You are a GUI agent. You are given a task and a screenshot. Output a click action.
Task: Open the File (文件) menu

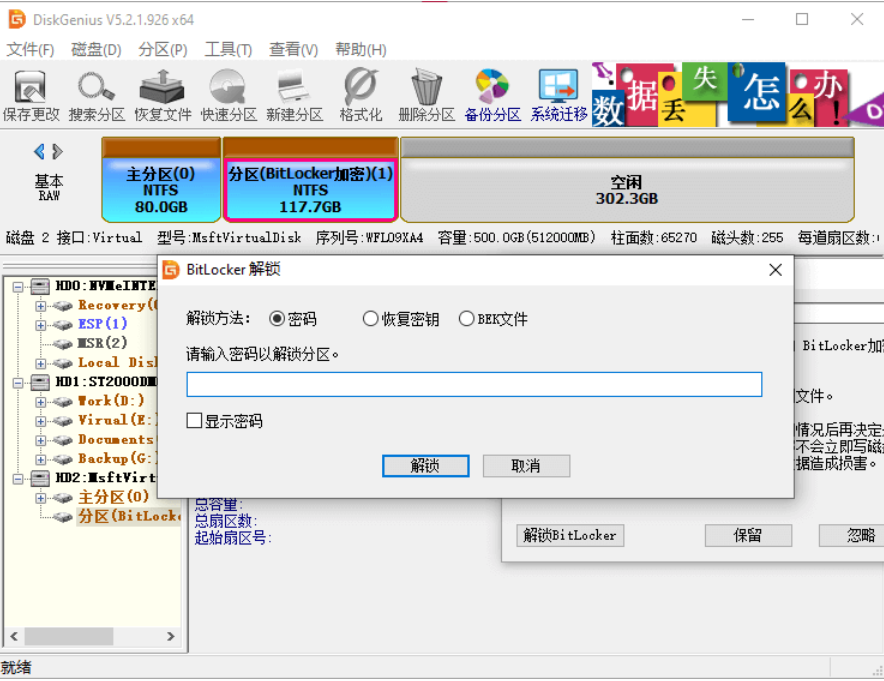[30, 50]
